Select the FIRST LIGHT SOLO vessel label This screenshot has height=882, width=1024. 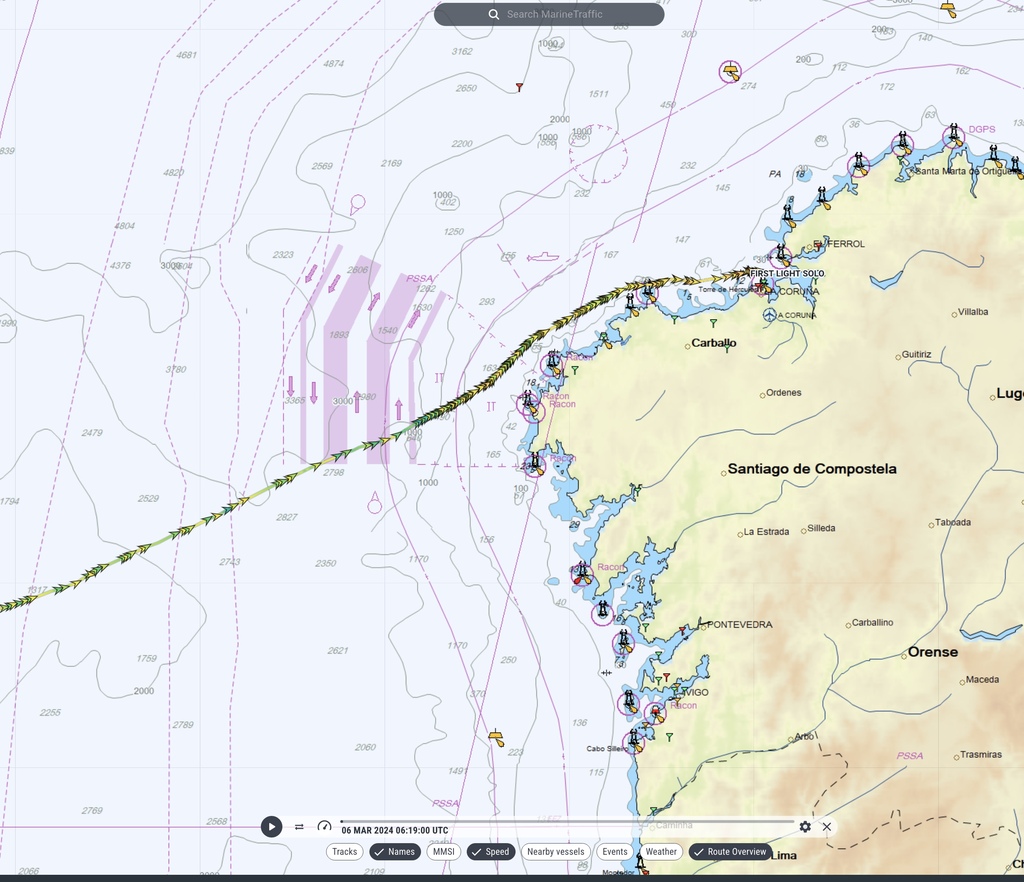[787, 273]
